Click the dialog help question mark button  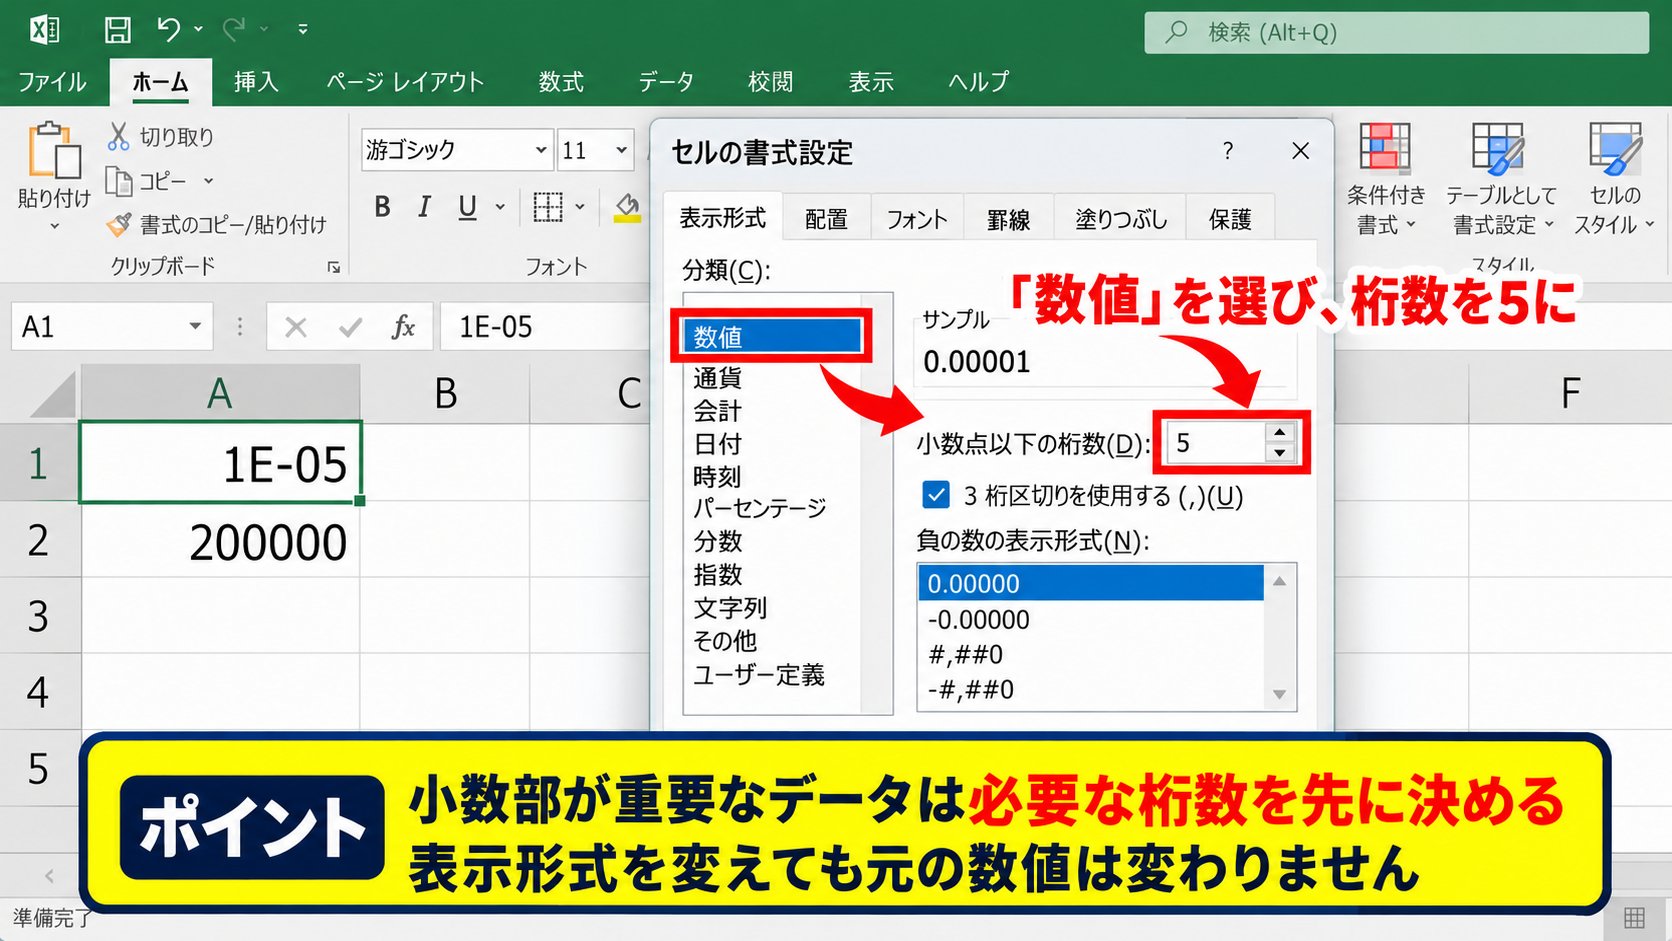click(1228, 151)
